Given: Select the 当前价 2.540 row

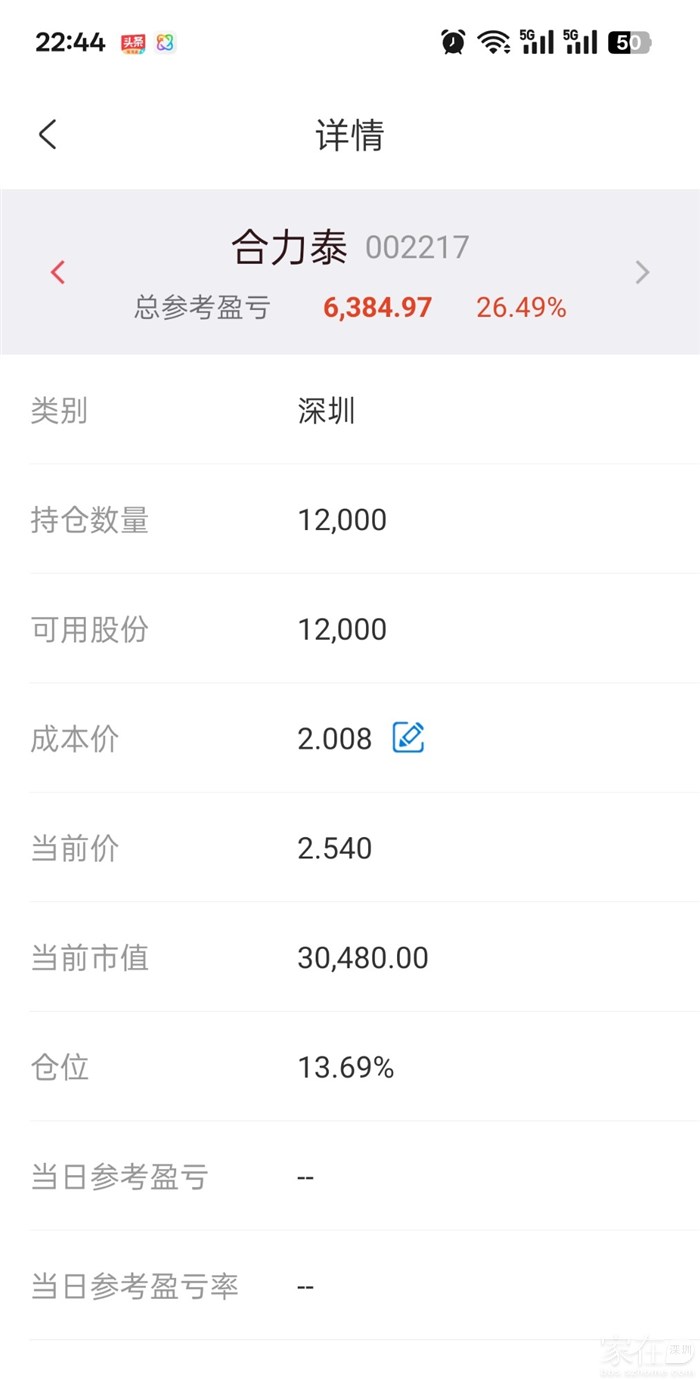Looking at the screenshot, I should click(350, 848).
